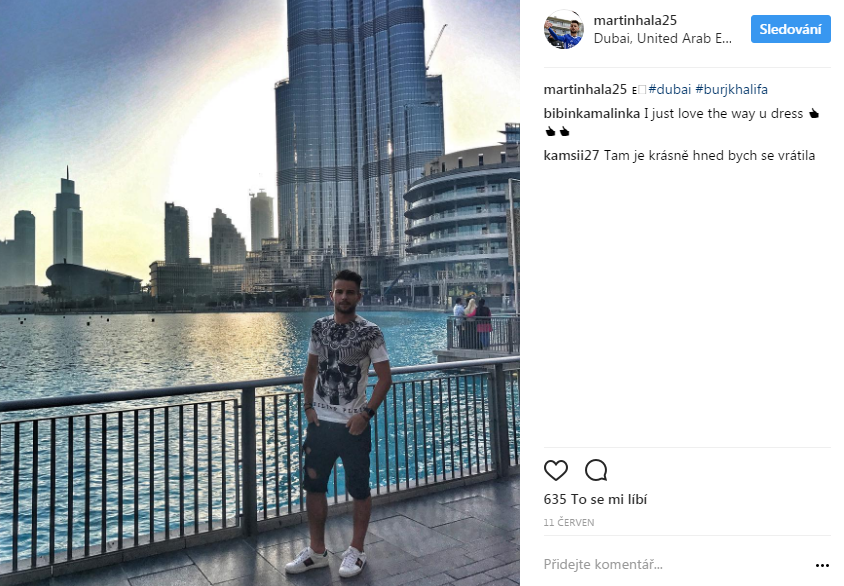Image resolution: width=844 pixels, height=586 pixels.
Task: View the 635 To se mi líbí likes
Action: pyautogui.click(x=595, y=499)
